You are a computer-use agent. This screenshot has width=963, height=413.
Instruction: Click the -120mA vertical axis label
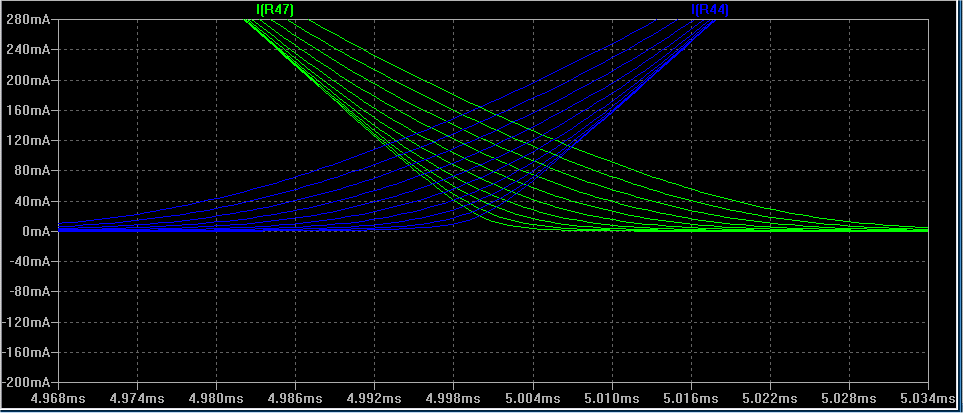coord(26,322)
